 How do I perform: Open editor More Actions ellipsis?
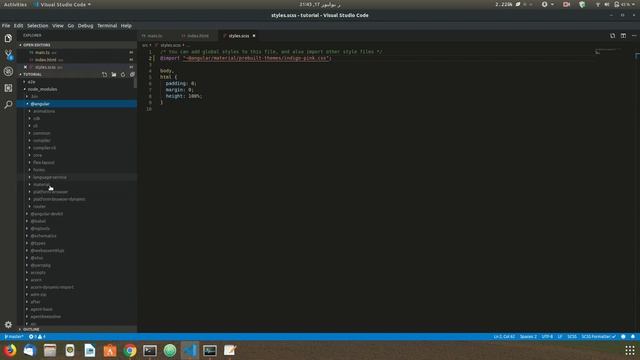pyautogui.click(x=634, y=36)
